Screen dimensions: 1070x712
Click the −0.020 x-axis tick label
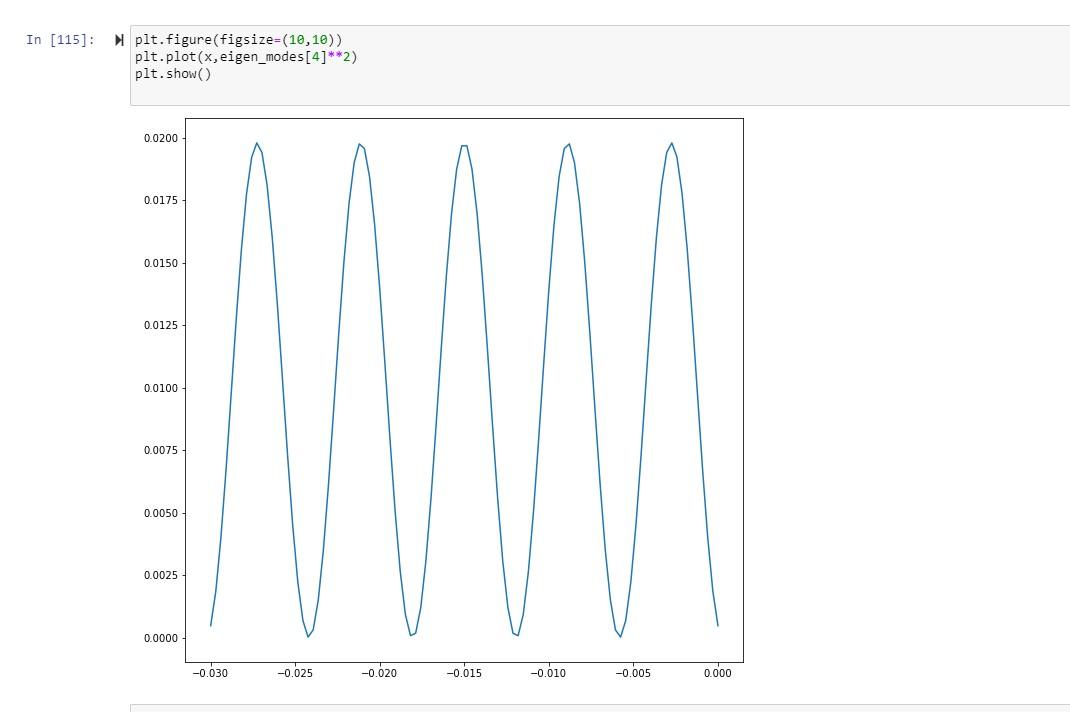pyautogui.click(x=379, y=673)
